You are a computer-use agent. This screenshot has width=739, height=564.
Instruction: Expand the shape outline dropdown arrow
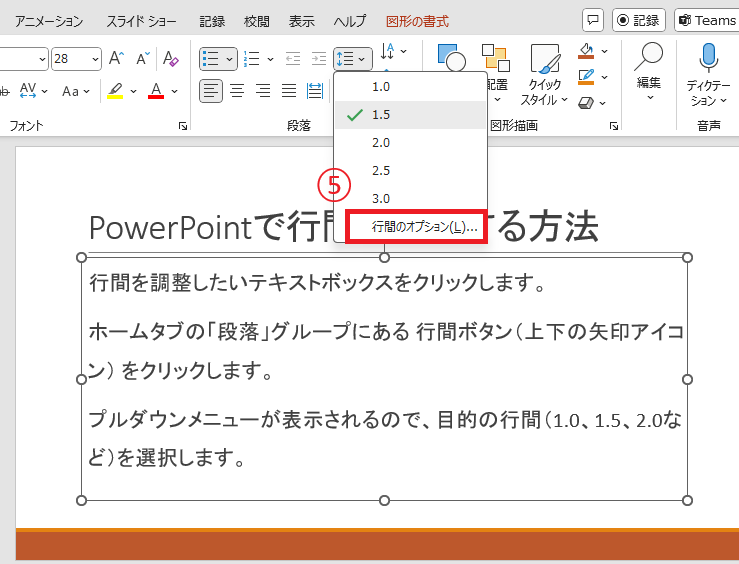605,77
